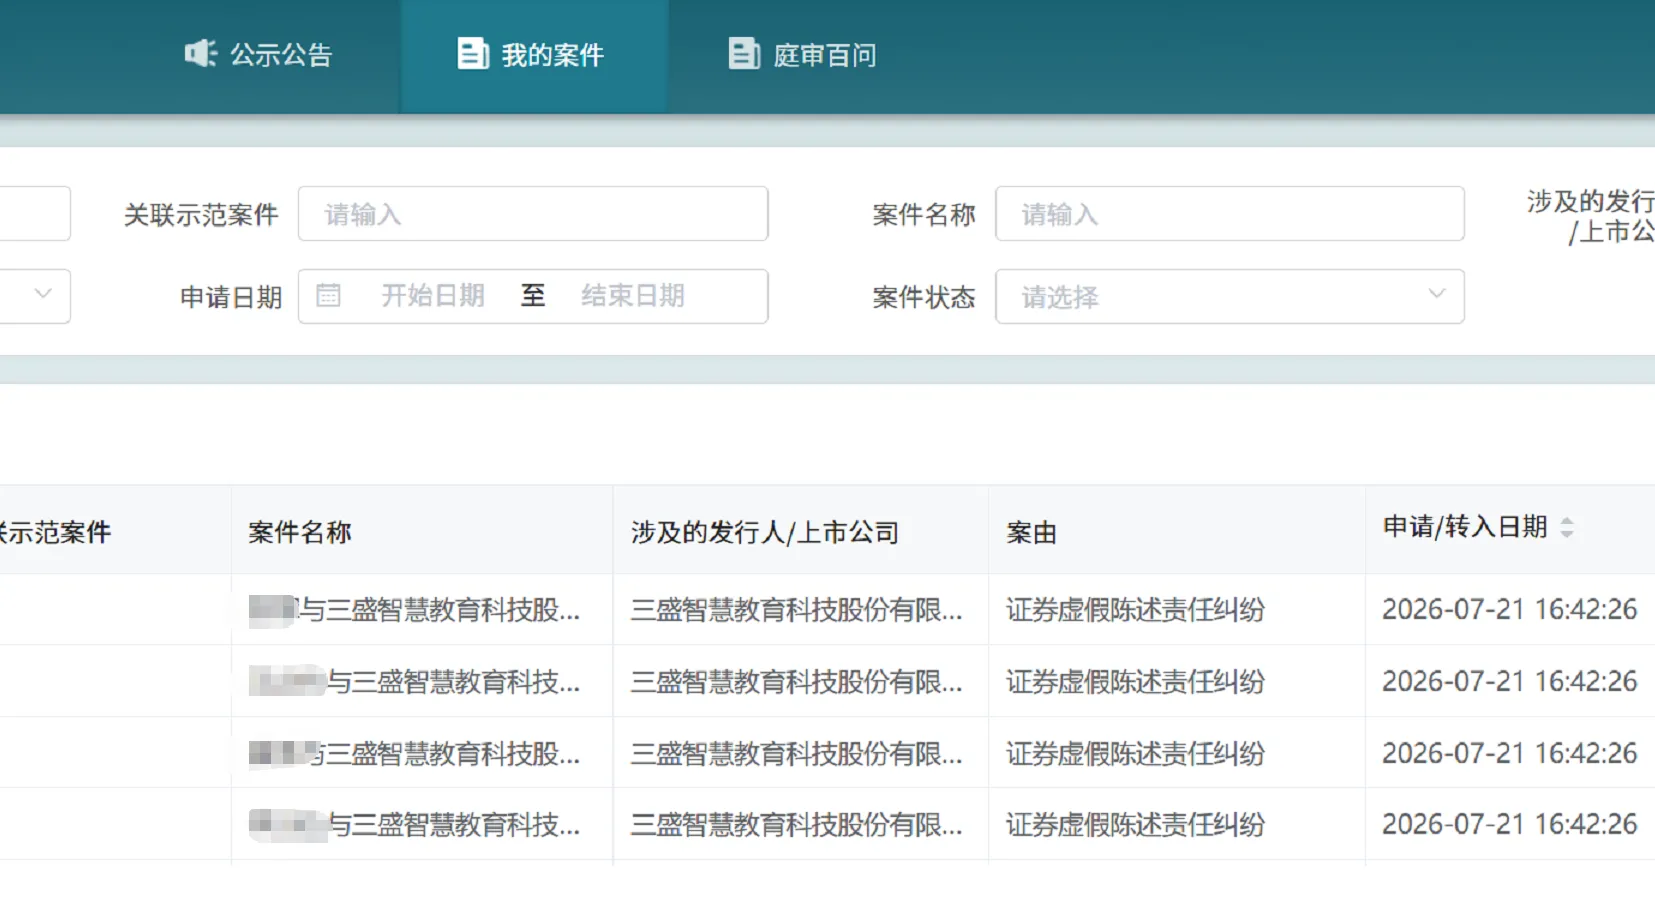Viewport: 1655px width, 901px height.
Task: Click the 涉及的发行人/上市公司 column header
Action: tap(765, 532)
